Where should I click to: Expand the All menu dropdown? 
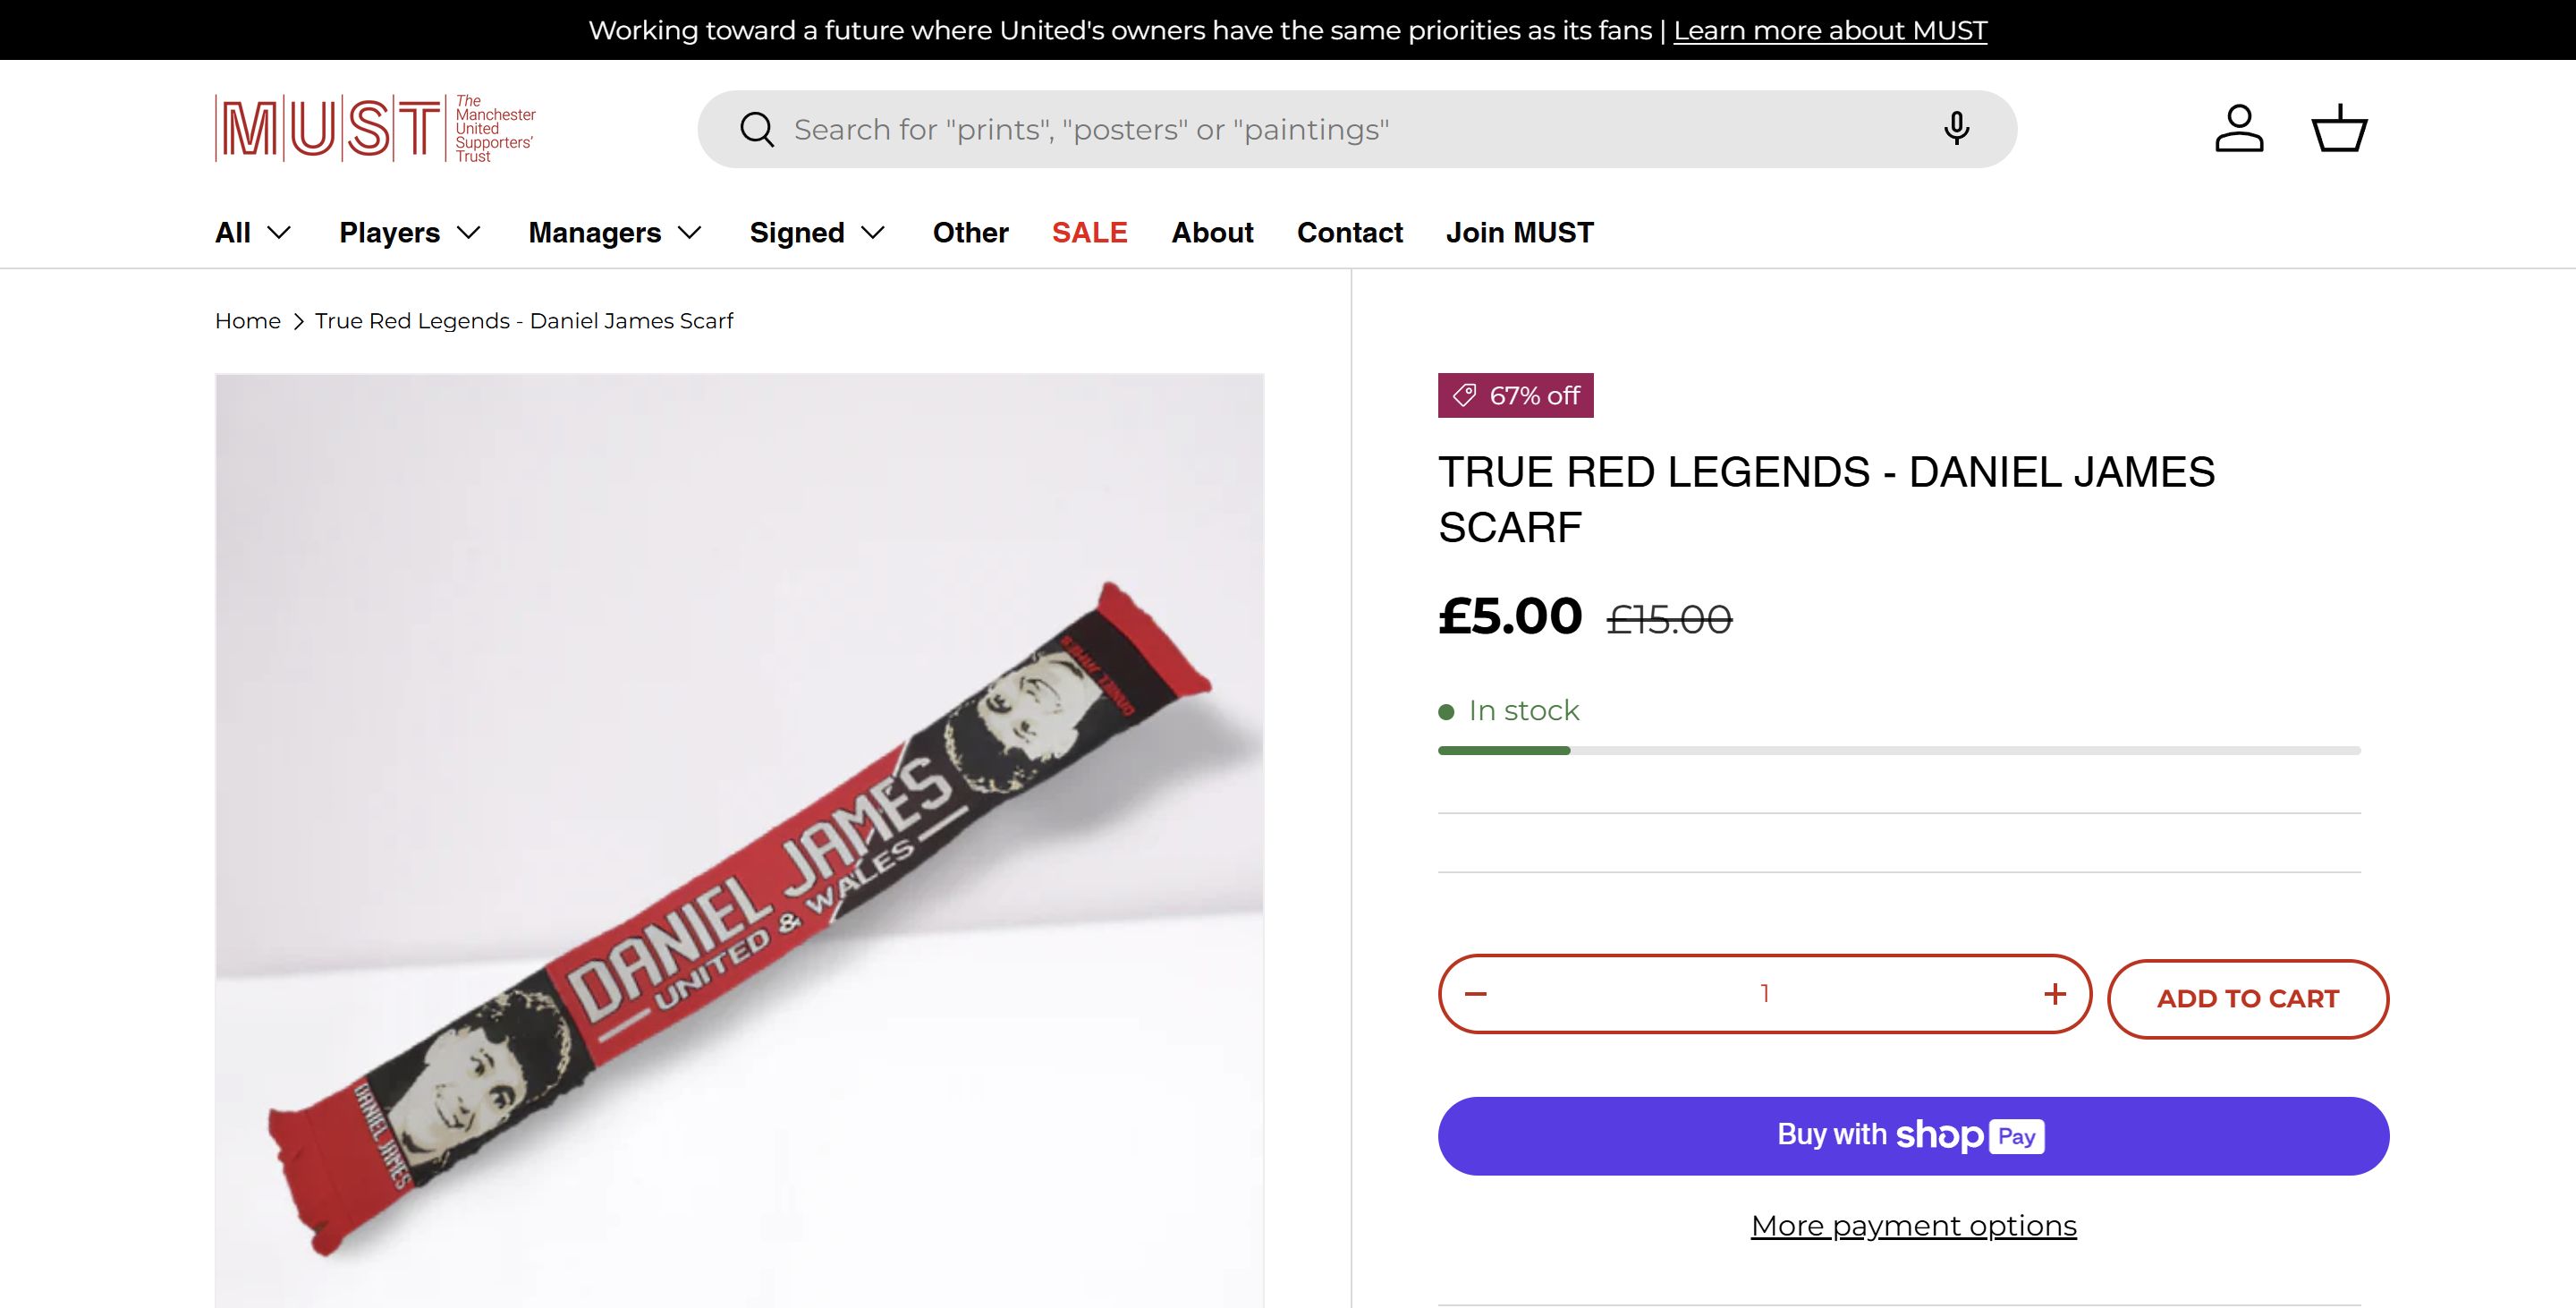(x=253, y=233)
